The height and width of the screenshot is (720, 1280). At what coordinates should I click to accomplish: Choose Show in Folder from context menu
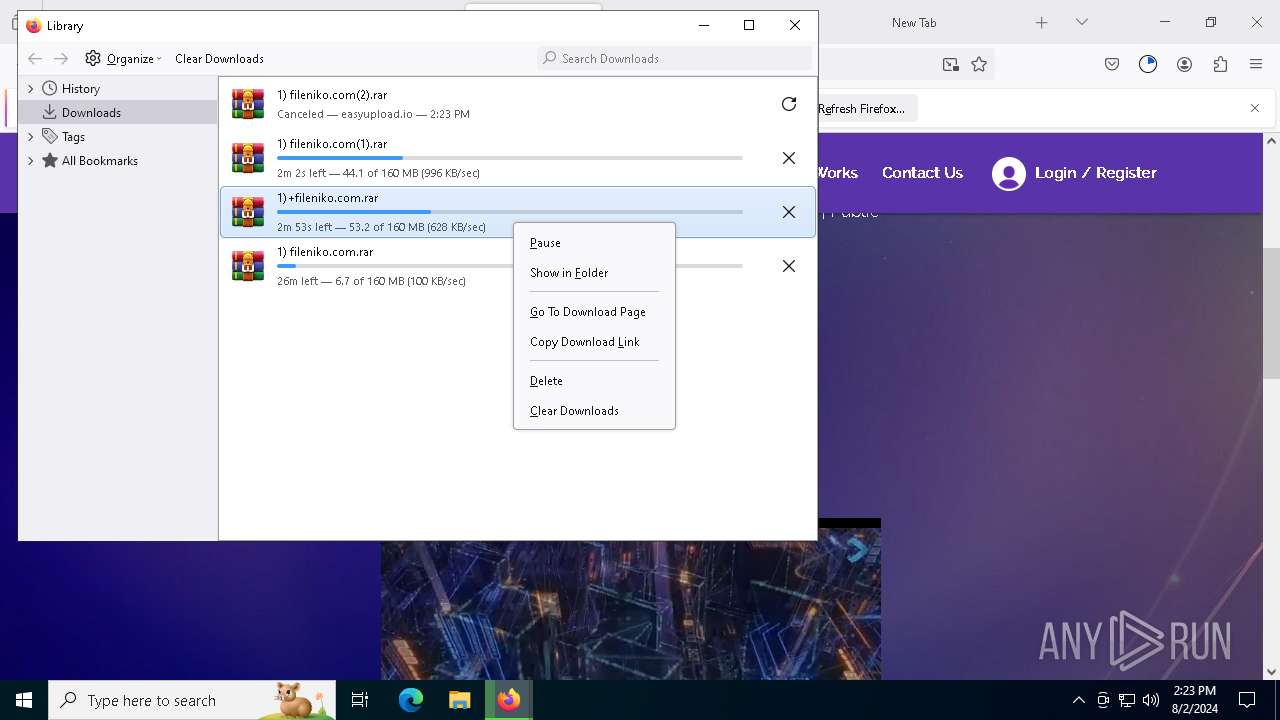click(x=594, y=273)
